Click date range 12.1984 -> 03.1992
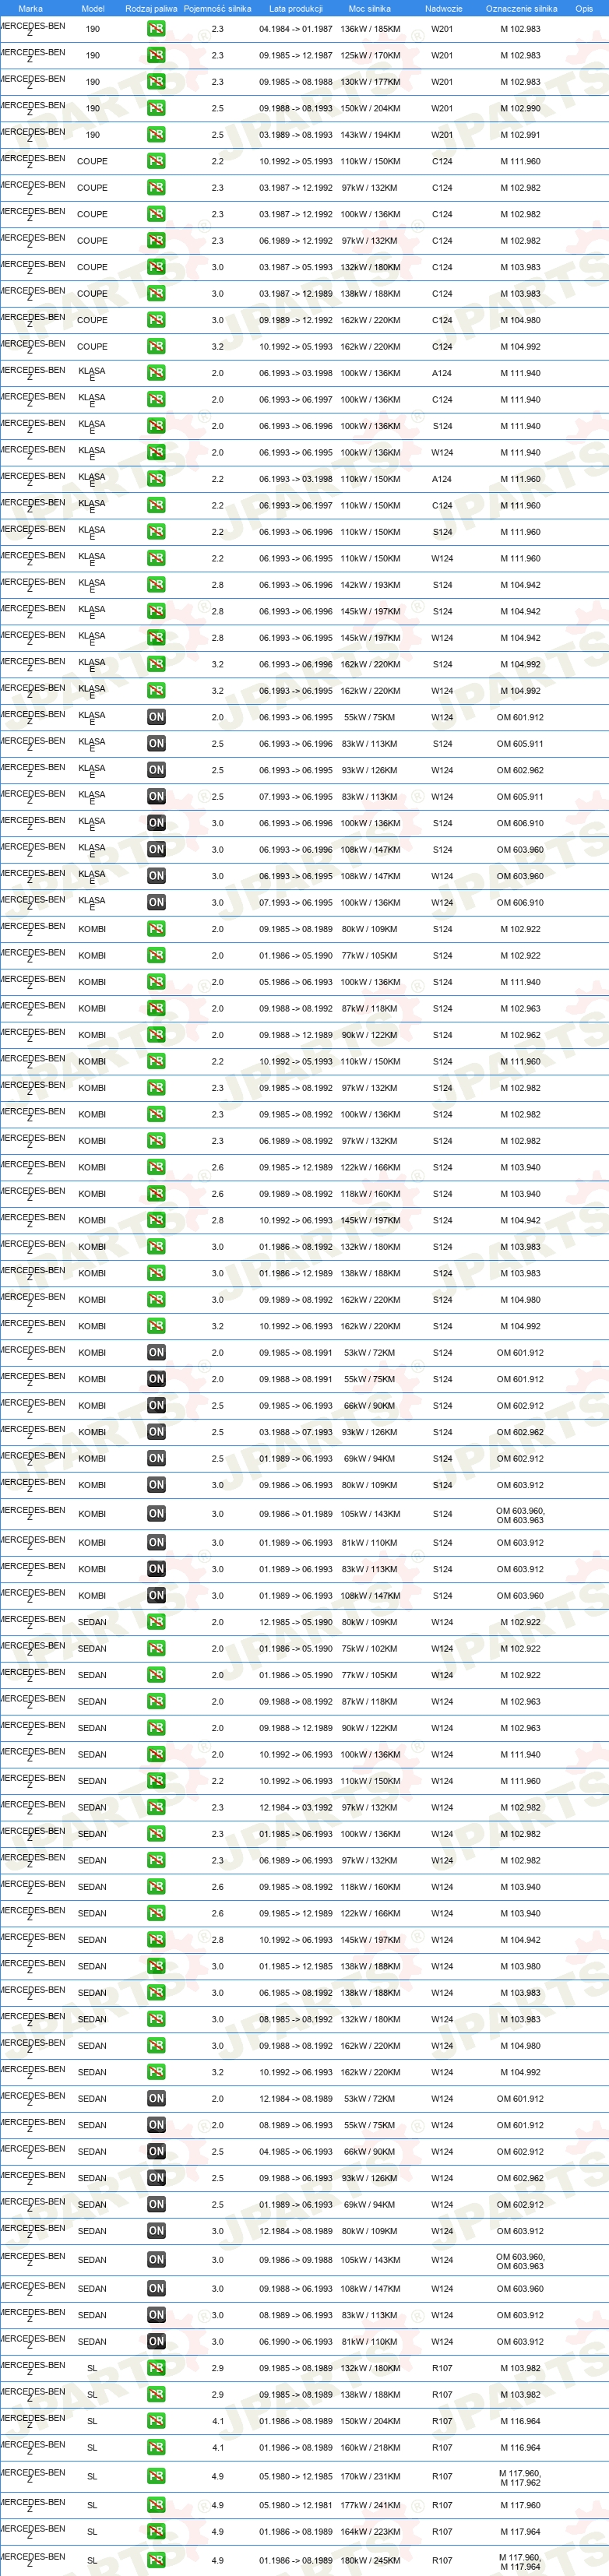 tap(296, 1808)
